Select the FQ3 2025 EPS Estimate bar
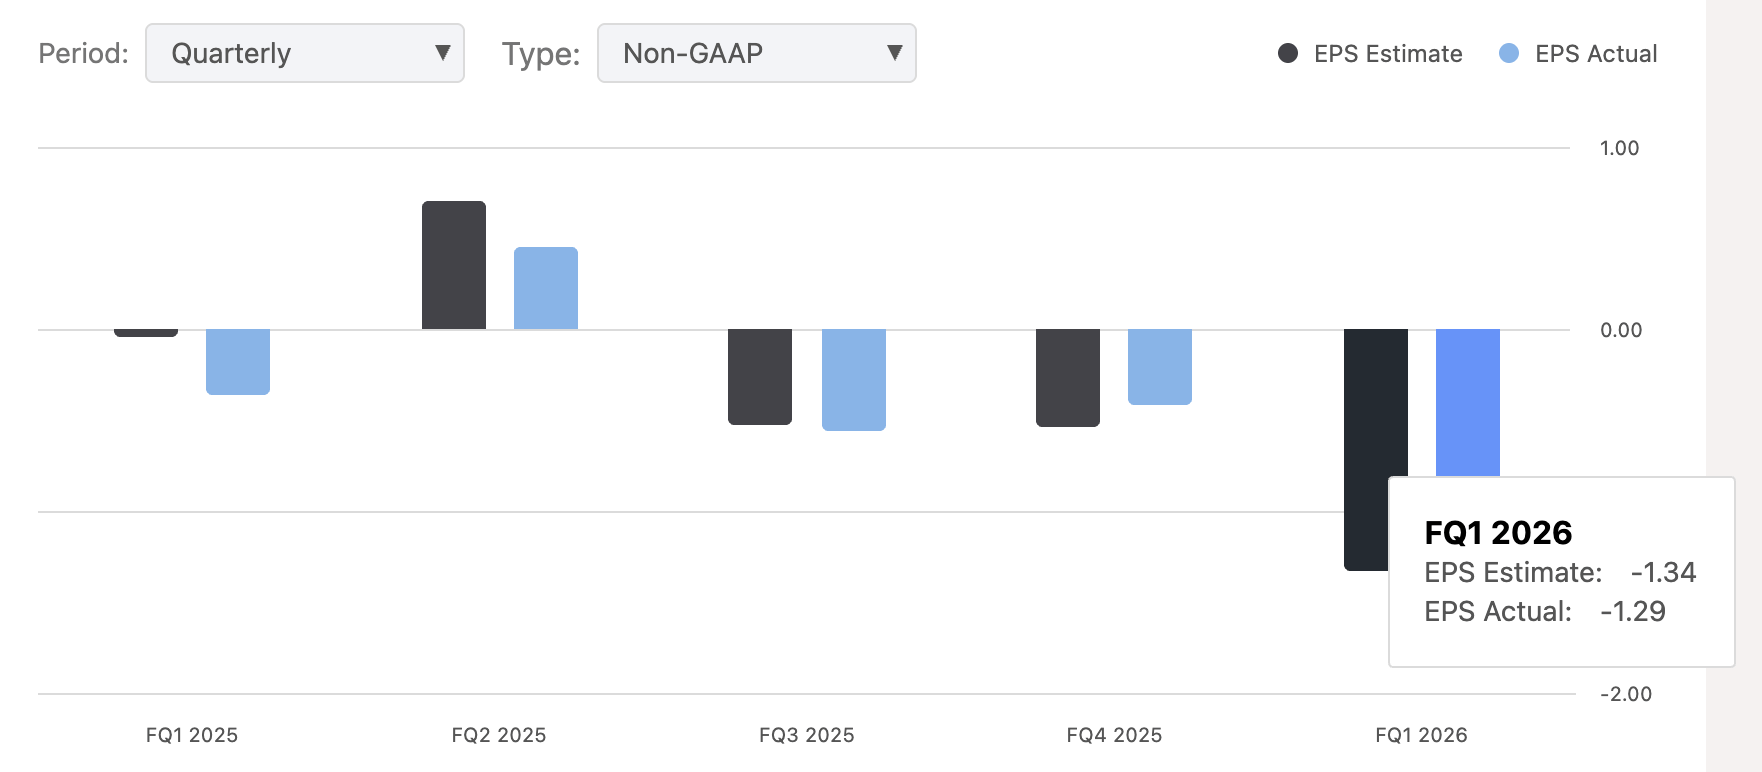The image size is (1762, 772). coord(760,376)
